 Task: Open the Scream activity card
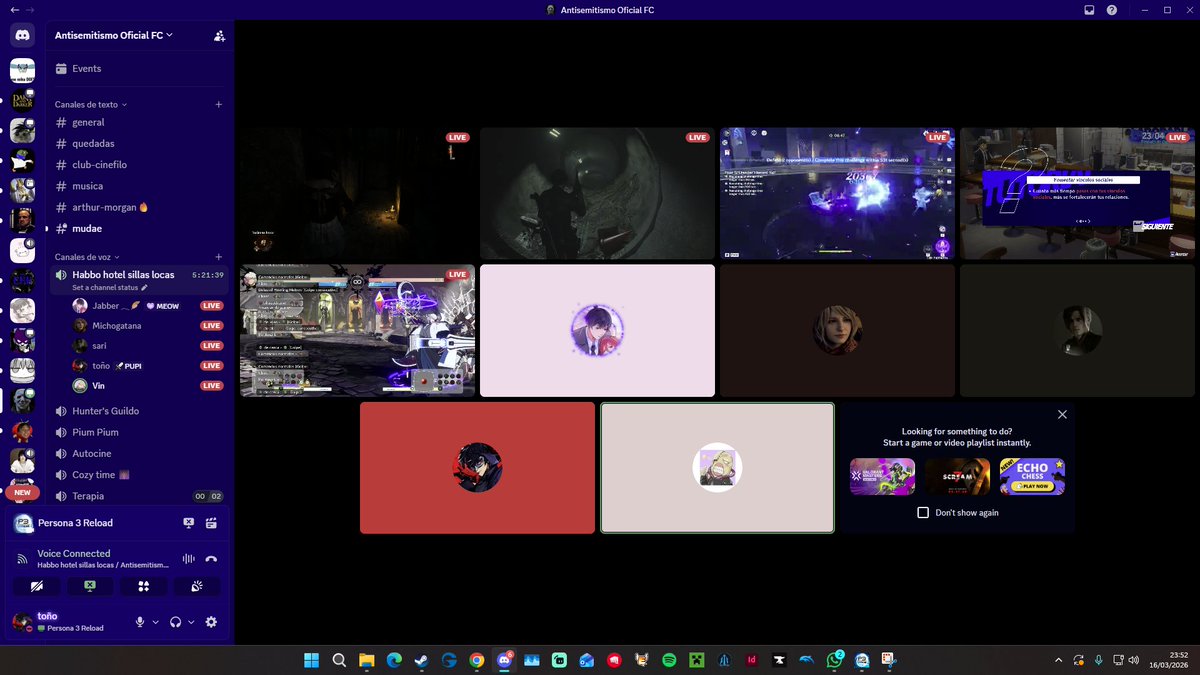pos(957,477)
